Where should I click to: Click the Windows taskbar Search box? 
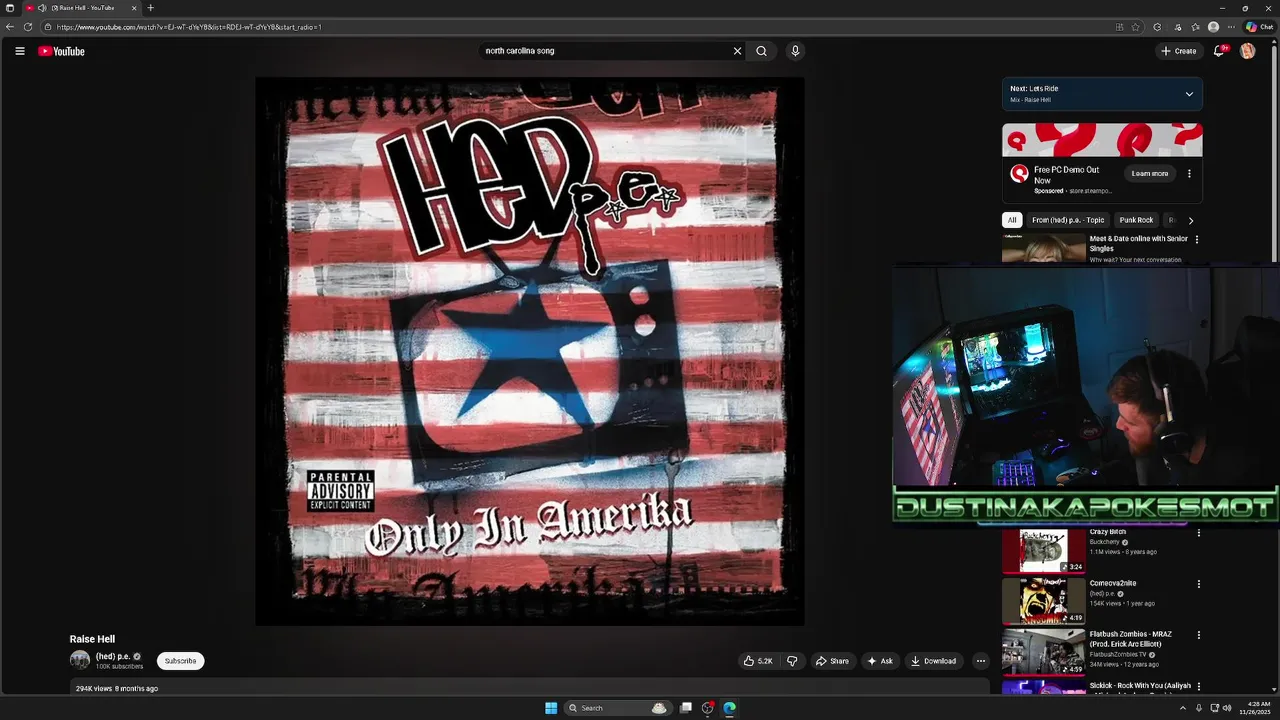(x=616, y=708)
